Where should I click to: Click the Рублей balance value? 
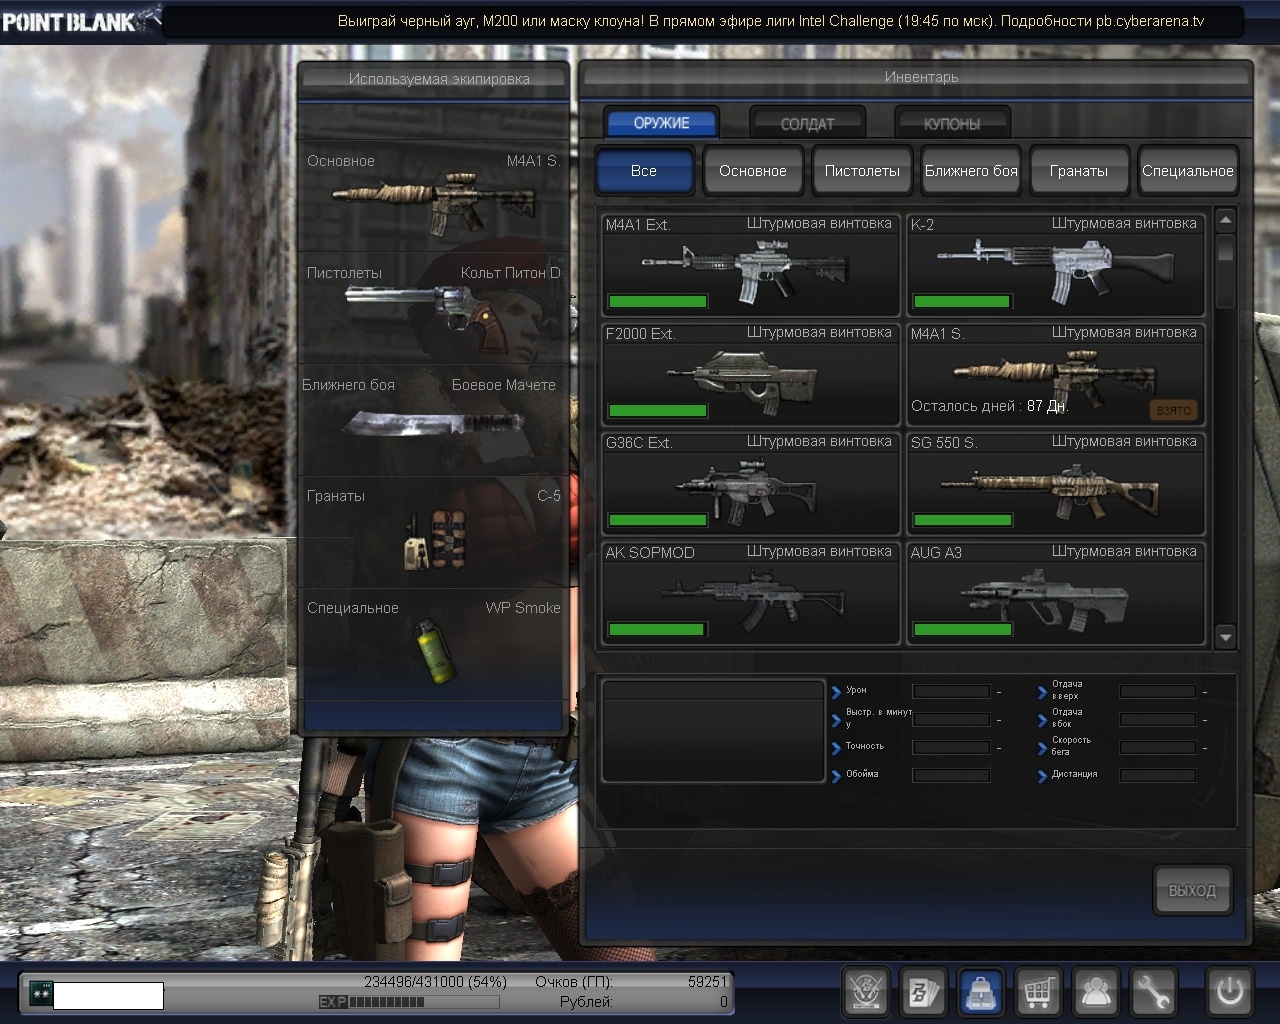click(723, 1002)
